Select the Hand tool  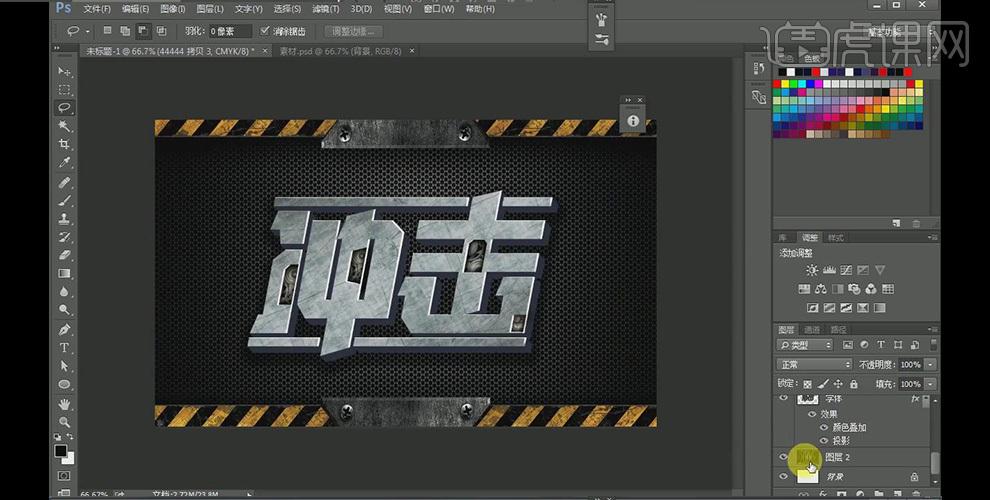(64, 404)
